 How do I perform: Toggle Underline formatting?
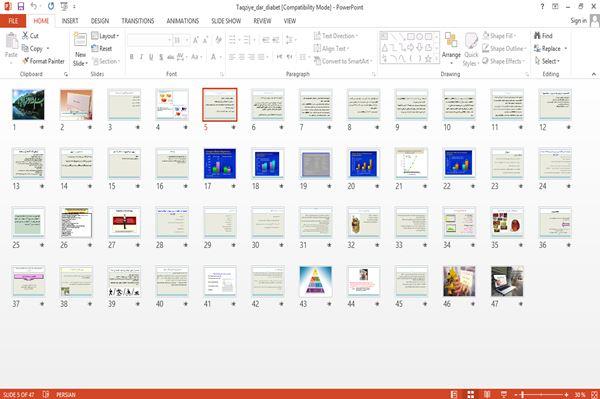tap(151, 57)
